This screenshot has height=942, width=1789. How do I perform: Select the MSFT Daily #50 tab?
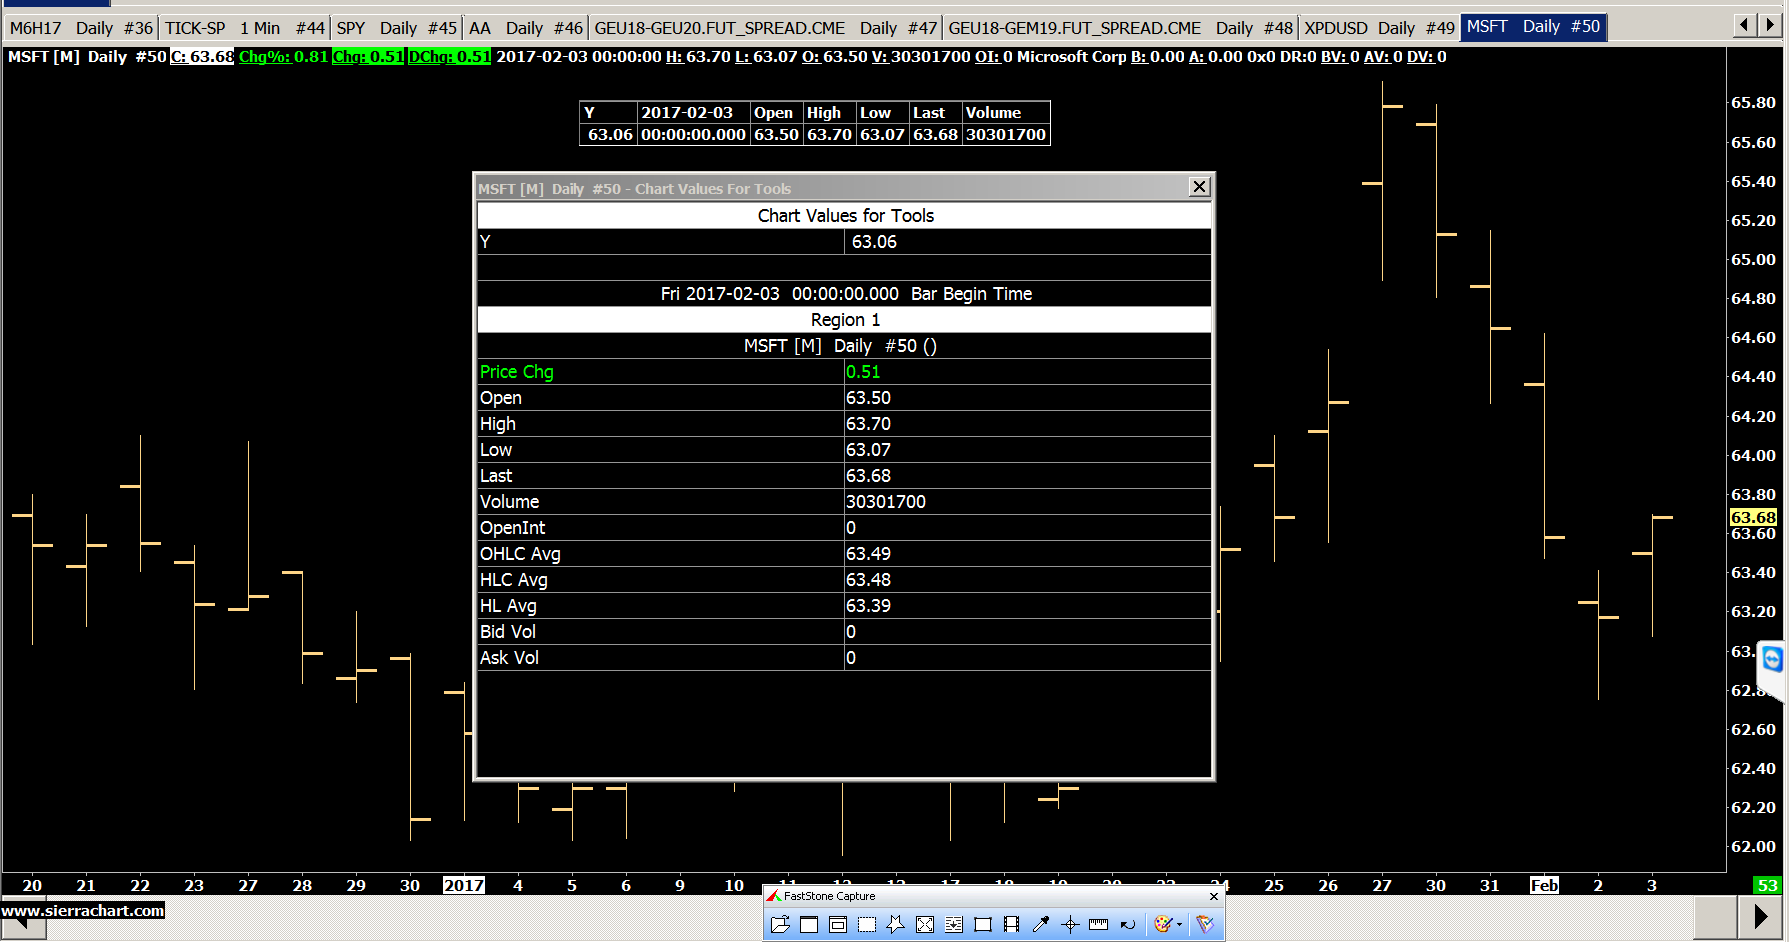point(1533,27)
